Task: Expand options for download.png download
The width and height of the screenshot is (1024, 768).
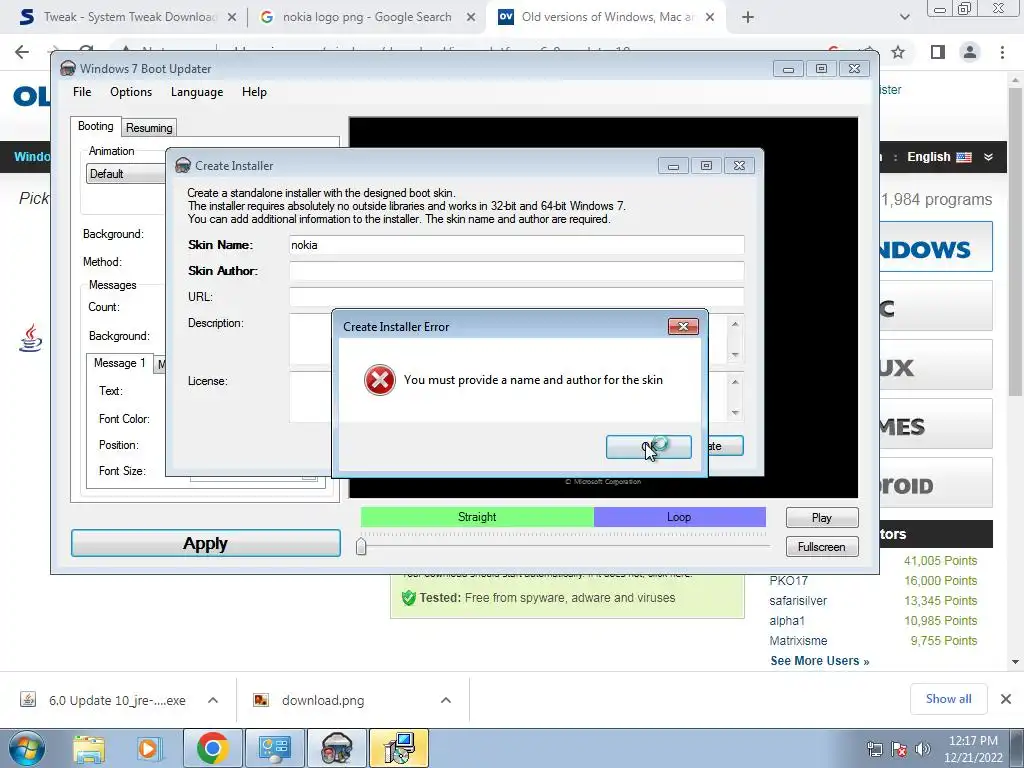Action: [446, 700]
